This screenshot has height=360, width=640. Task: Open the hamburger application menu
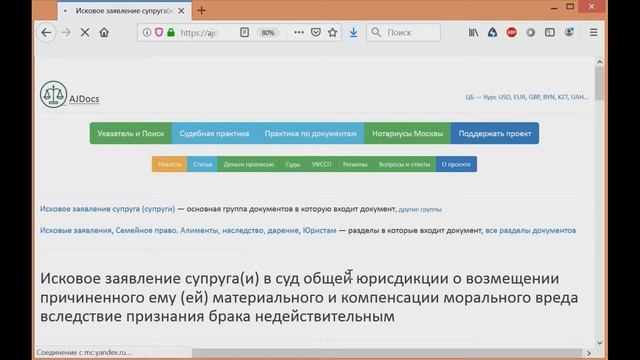593,32
